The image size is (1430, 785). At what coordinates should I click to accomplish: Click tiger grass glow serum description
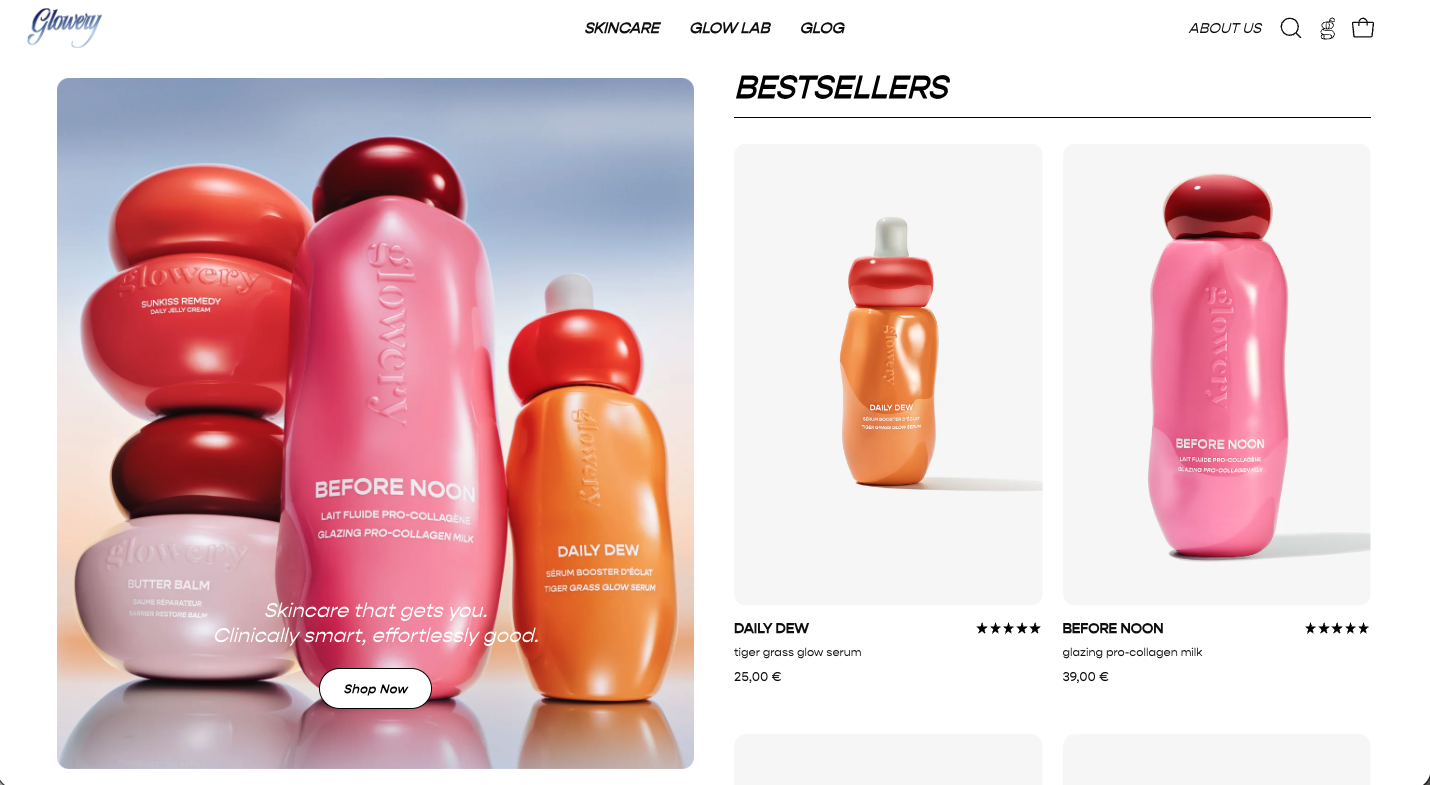[797, 652]
